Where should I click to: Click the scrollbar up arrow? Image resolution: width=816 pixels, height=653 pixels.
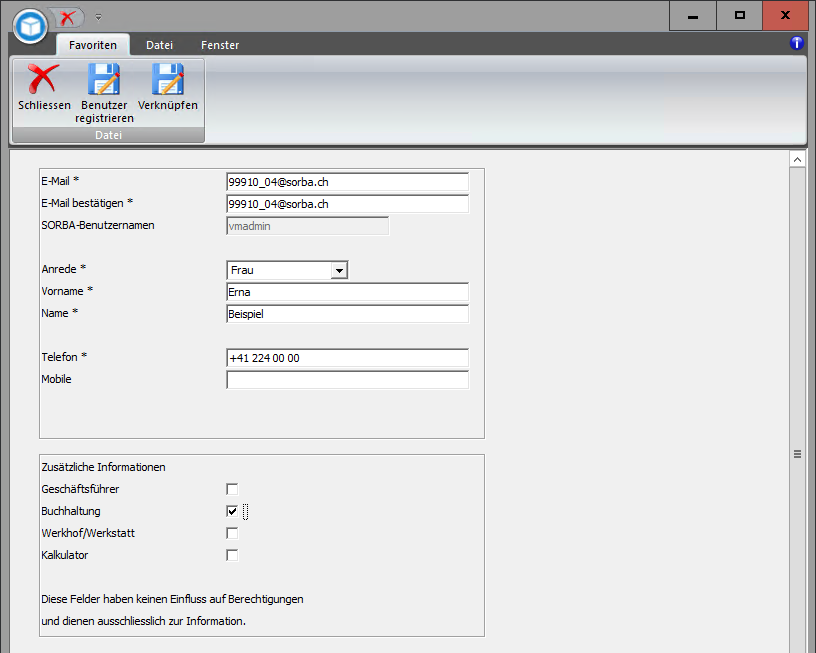pyautogui.click(x=797, y=159)
